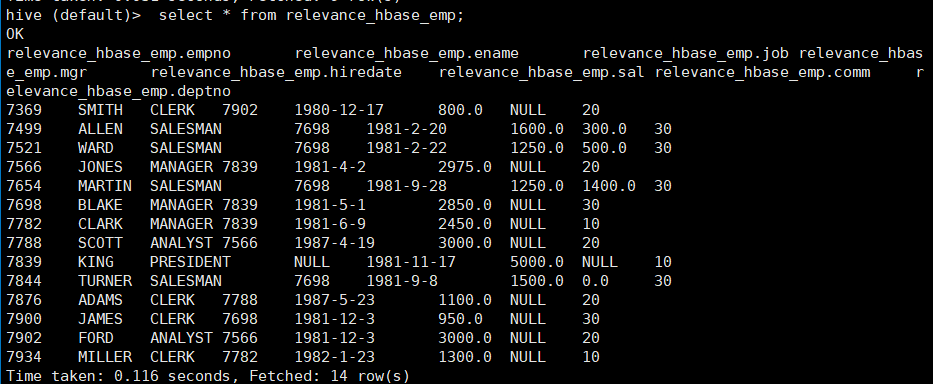Click the name KING
933x384 pixels.
(96, 263)
